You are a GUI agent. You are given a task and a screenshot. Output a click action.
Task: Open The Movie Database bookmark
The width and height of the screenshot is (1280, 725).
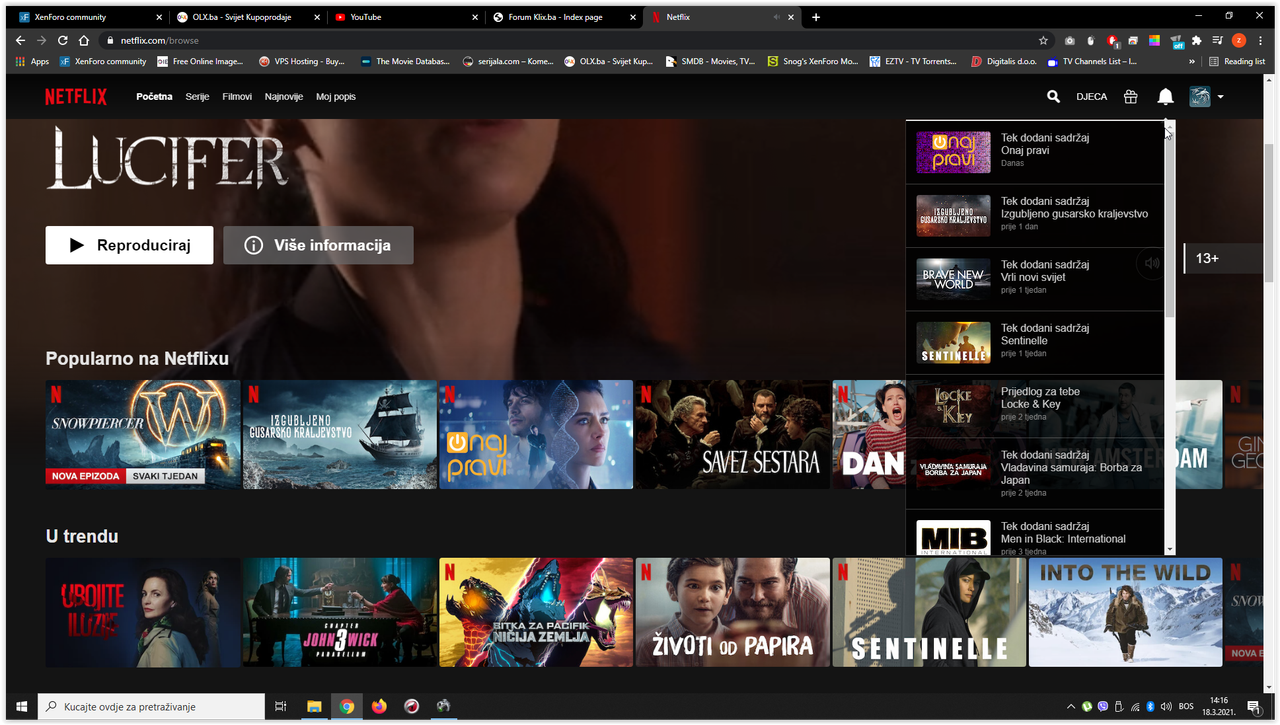405,61
